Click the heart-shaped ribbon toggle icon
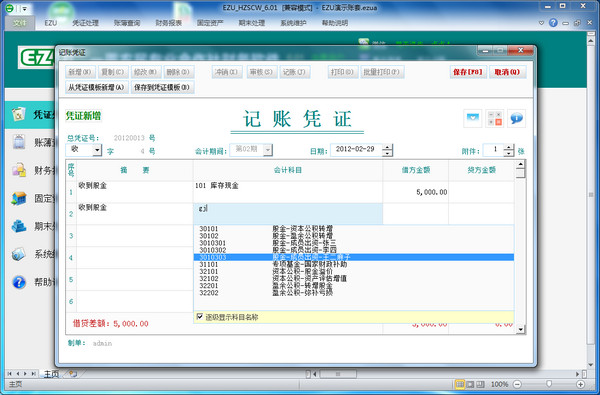 [x=541, y=23]
